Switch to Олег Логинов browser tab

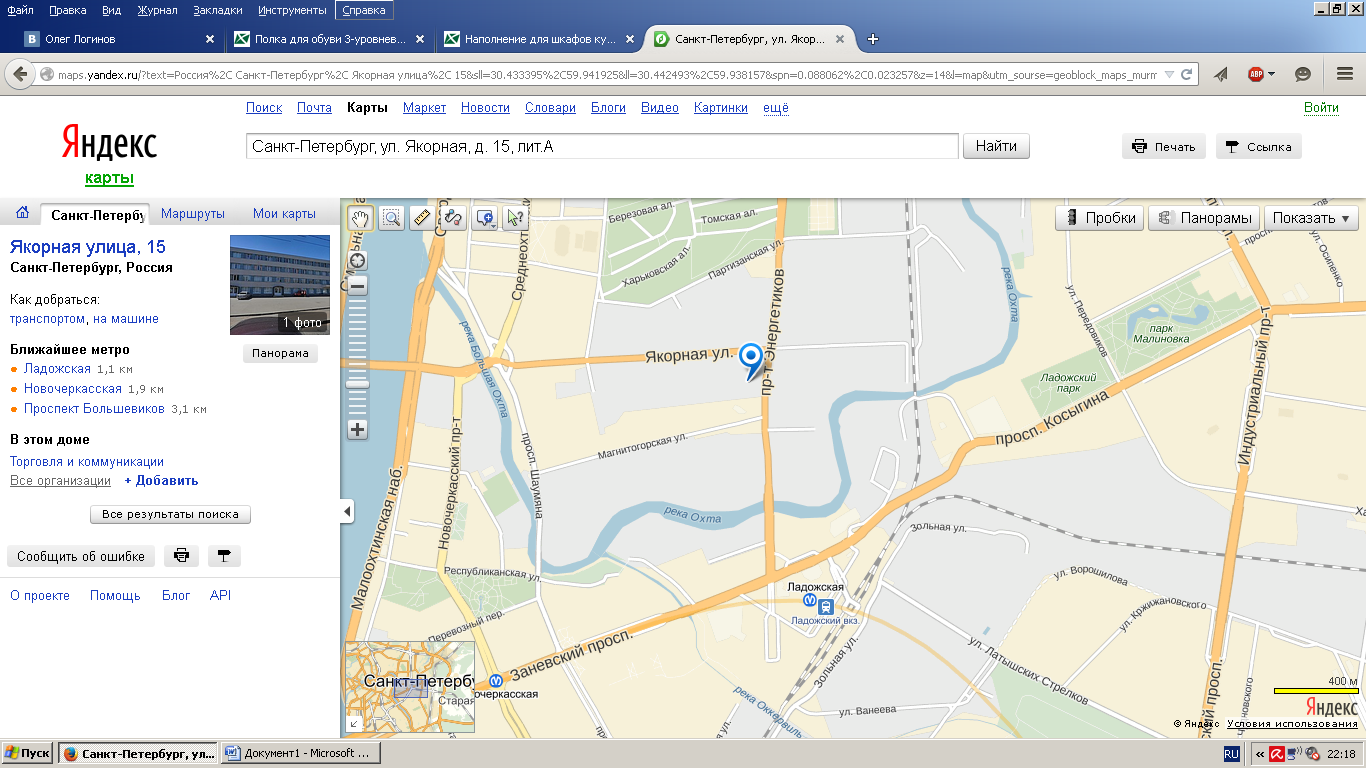tap(118, 39)
